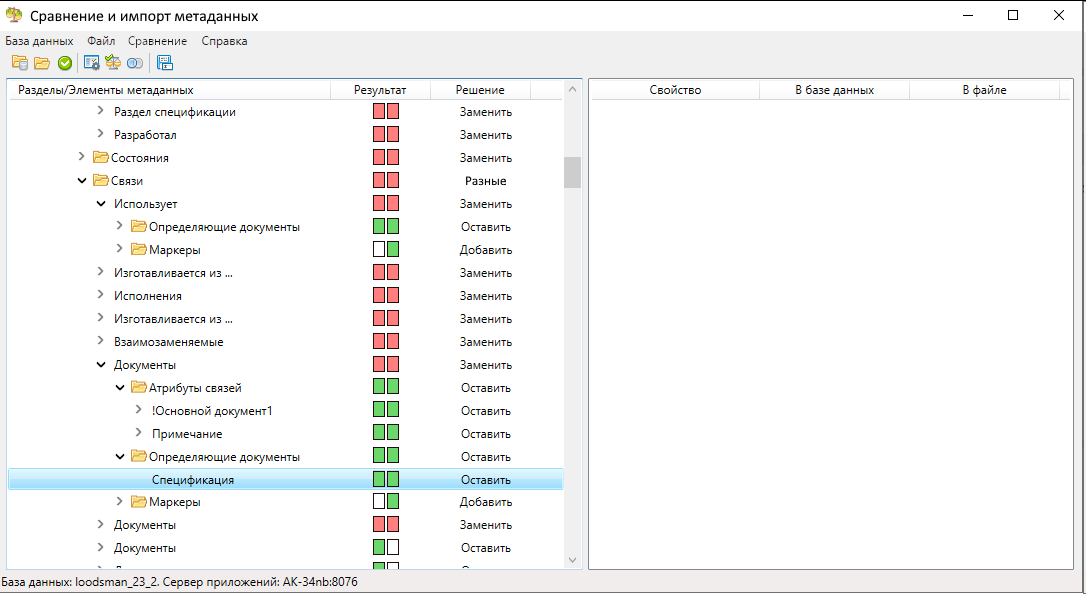The width and height of the screenshot is (1086, 600).
Task: Collapse the Атрибуты связей folder
Action: [120, 388]
